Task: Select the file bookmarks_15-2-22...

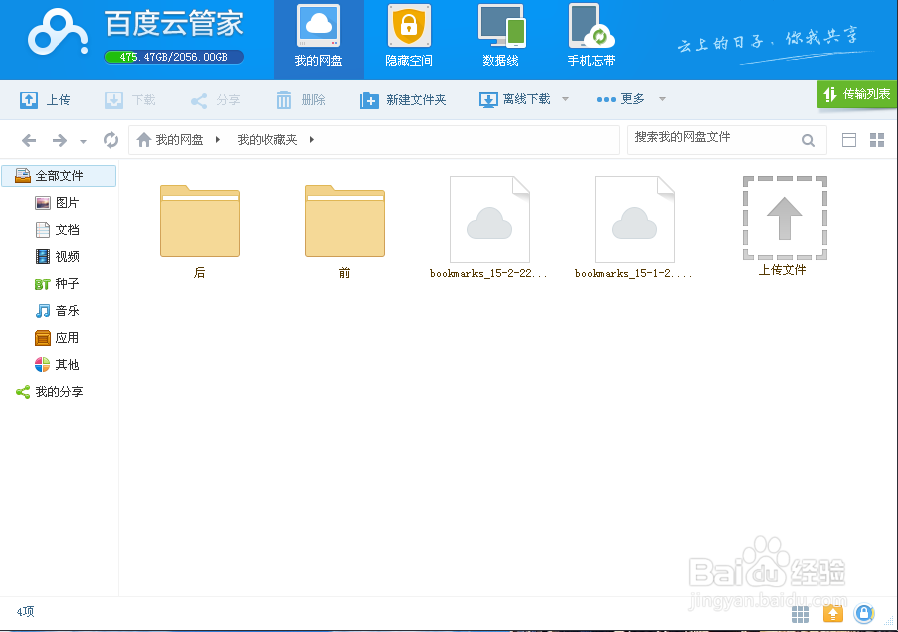Action: point(489,228)
